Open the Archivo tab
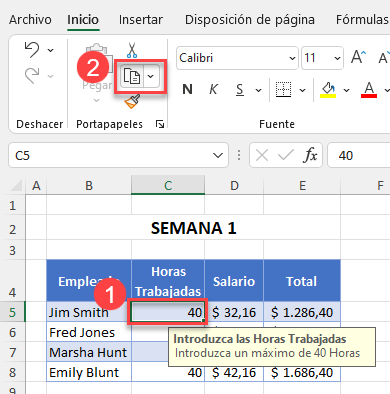 pos(30,20)
